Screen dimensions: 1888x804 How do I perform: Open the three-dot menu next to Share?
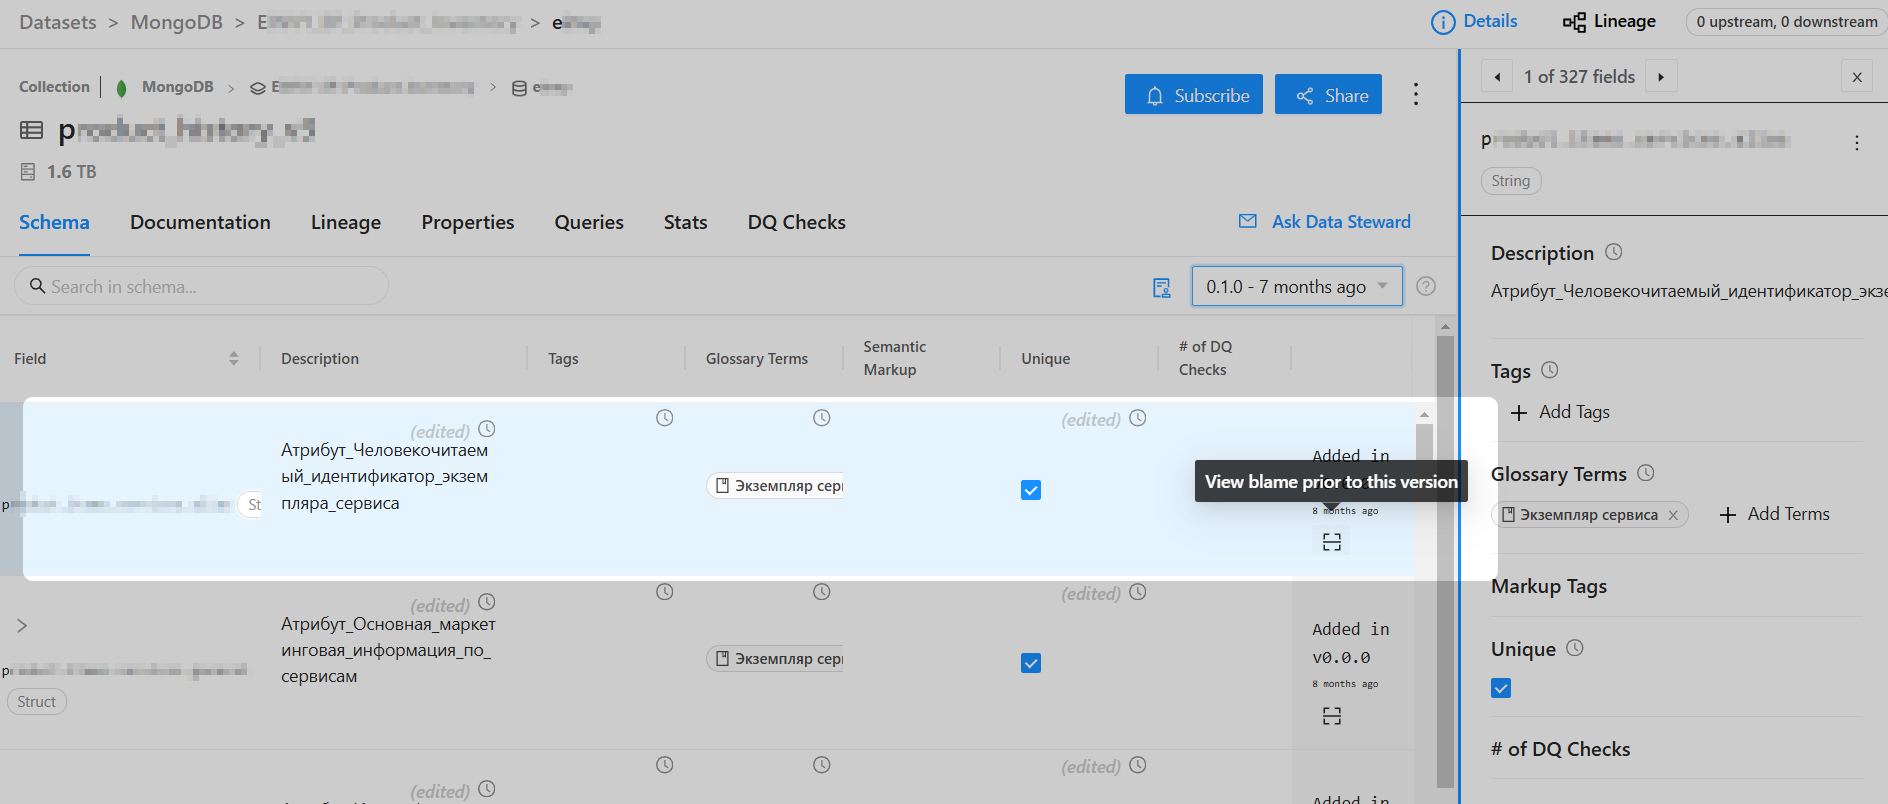[1415, 95]
